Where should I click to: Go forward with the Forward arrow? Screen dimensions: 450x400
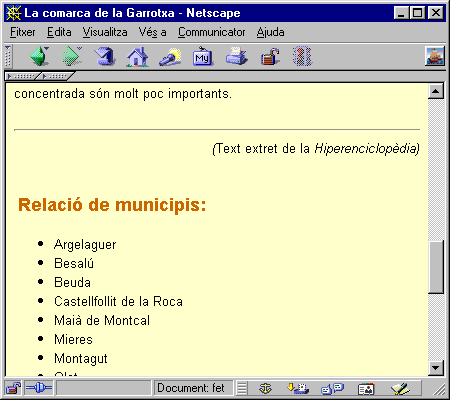pyautogui.click(x=71, y=56)
